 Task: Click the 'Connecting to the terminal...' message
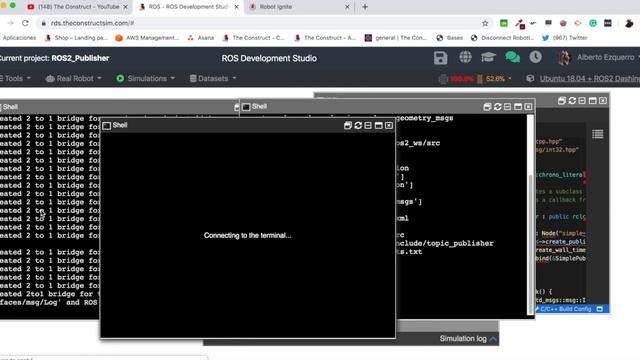247,236
